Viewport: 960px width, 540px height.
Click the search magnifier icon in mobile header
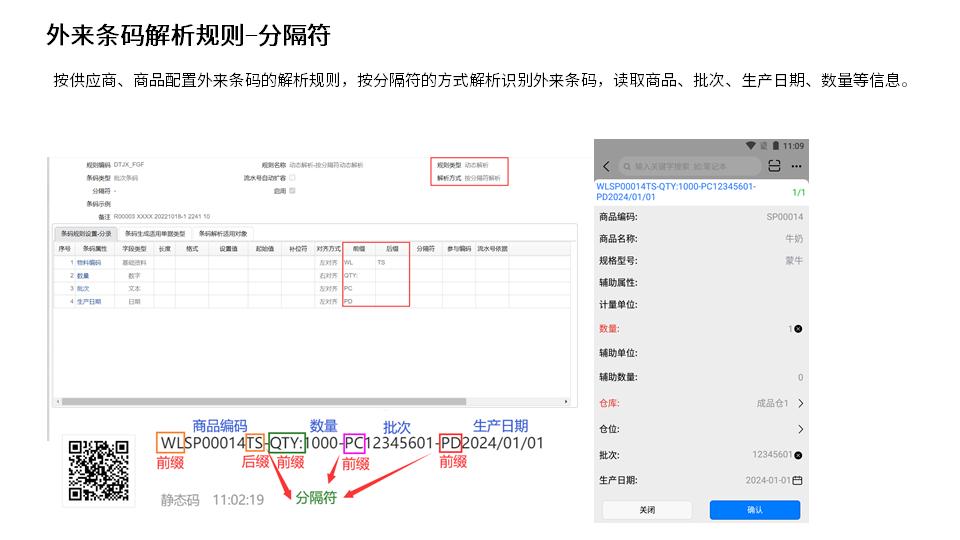click(626, 166)
